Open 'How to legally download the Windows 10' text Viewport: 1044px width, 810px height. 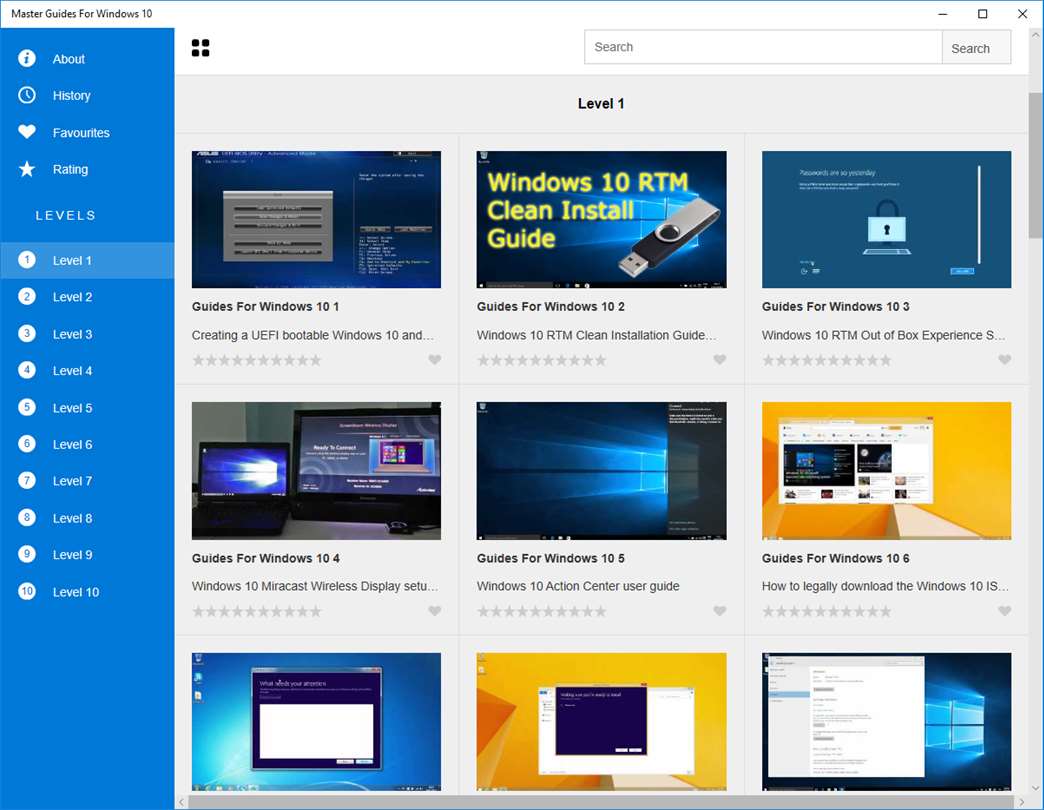coord(885,586)
